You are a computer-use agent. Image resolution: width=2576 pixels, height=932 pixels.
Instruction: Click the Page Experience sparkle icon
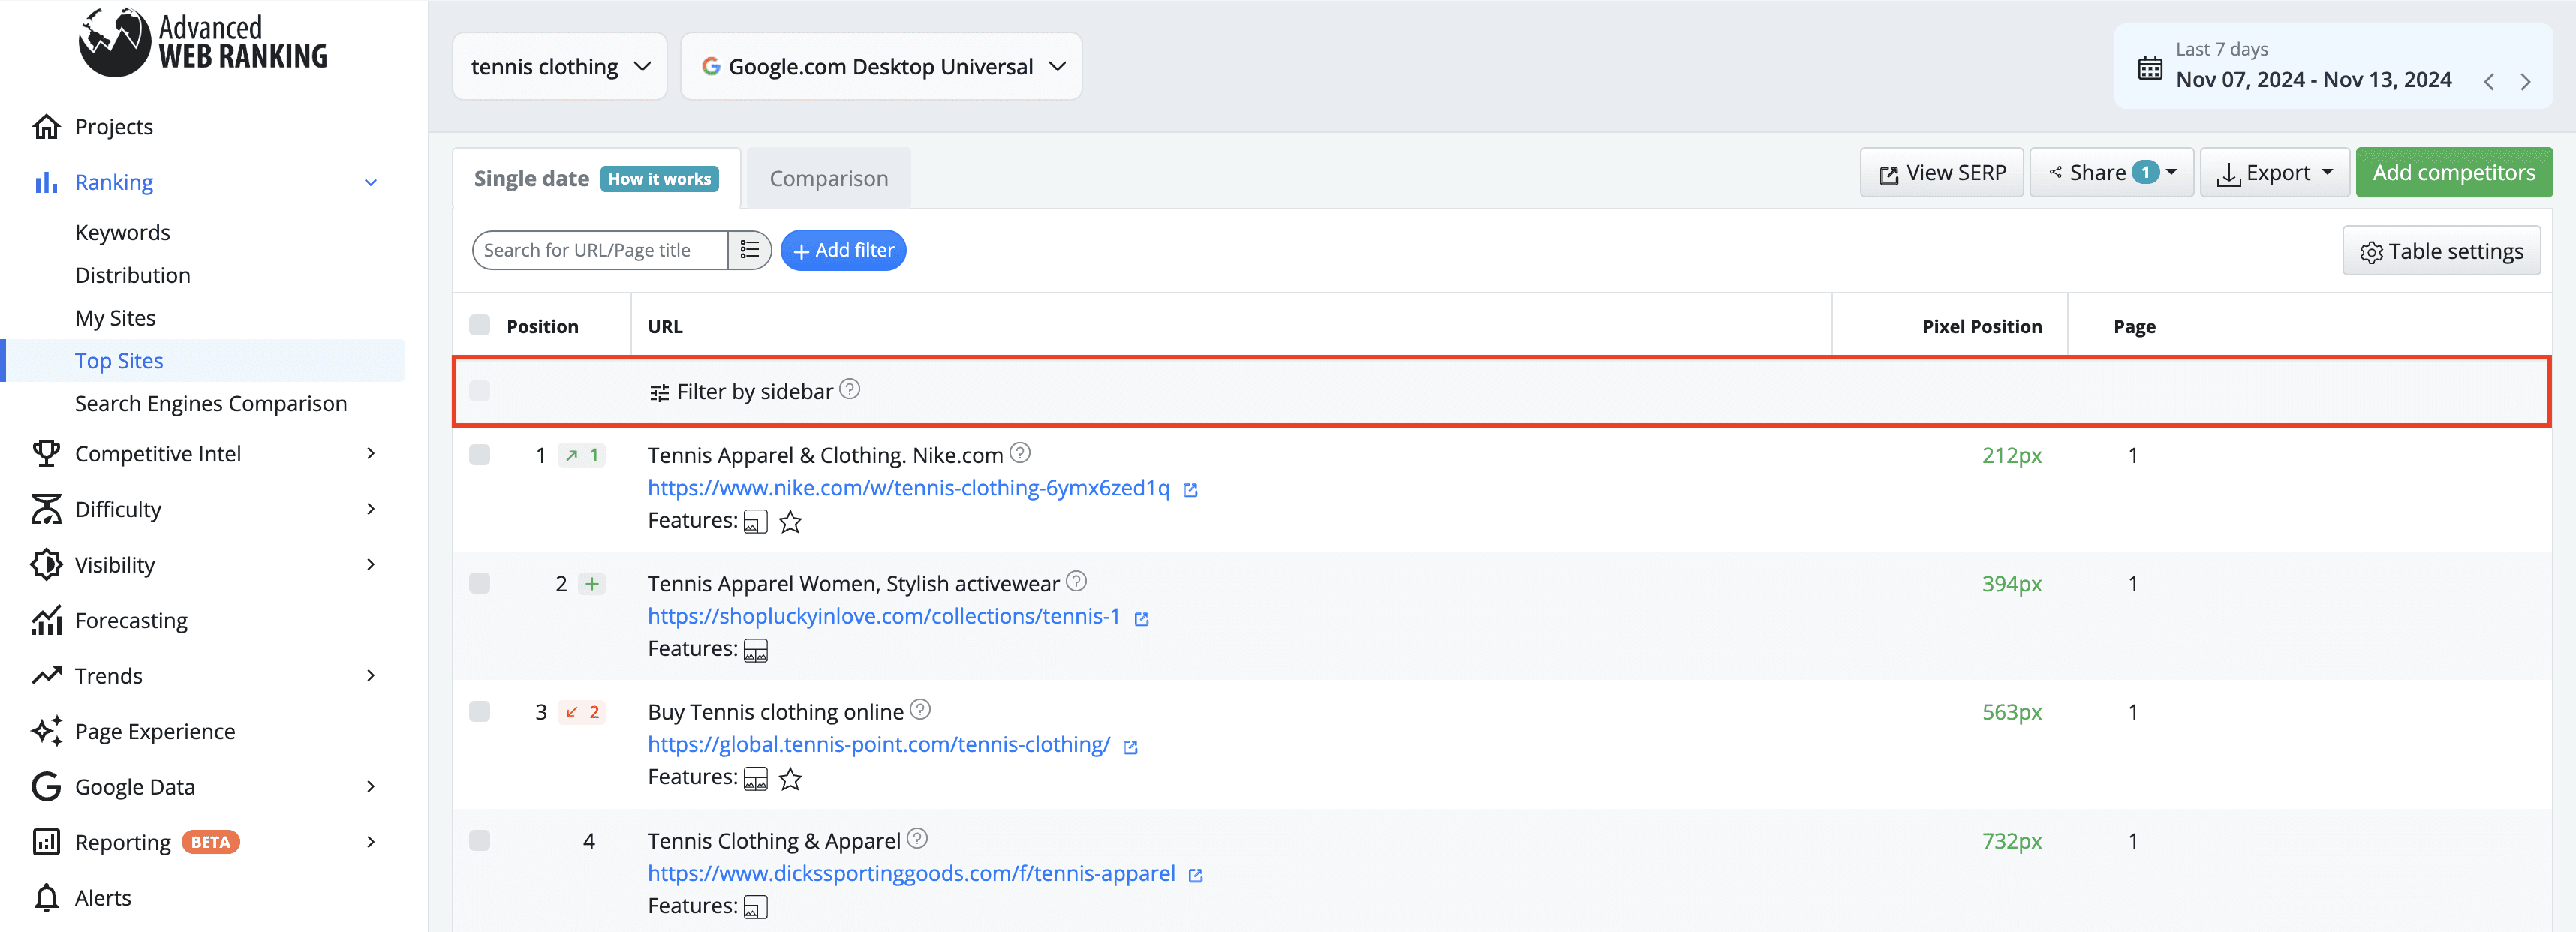pos(46,731)
